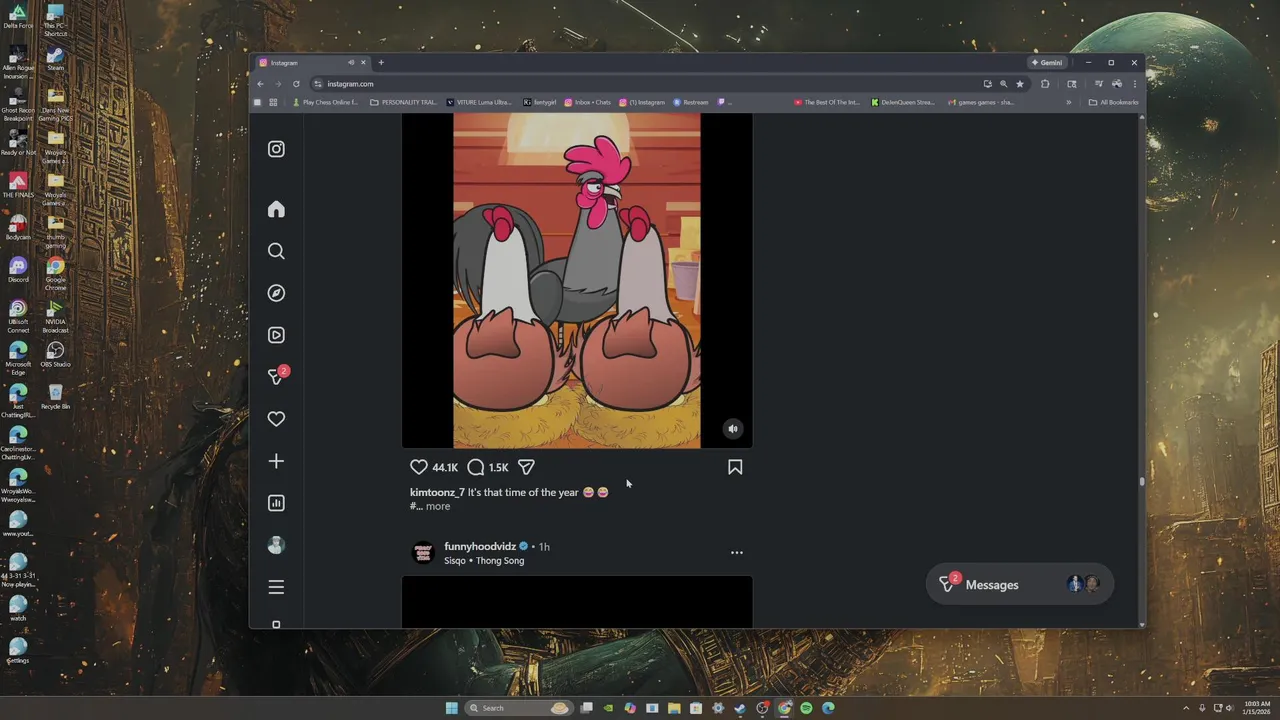Open The Best Of The Int... bookmark

pos(828,102)
